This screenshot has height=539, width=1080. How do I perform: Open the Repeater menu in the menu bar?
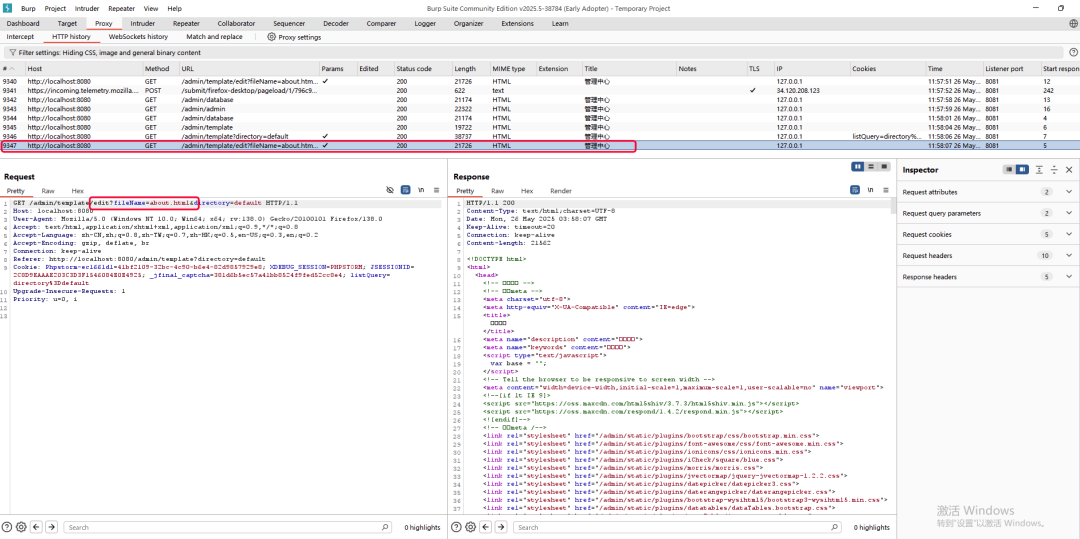pyautogui.click(x=121, y=8)
